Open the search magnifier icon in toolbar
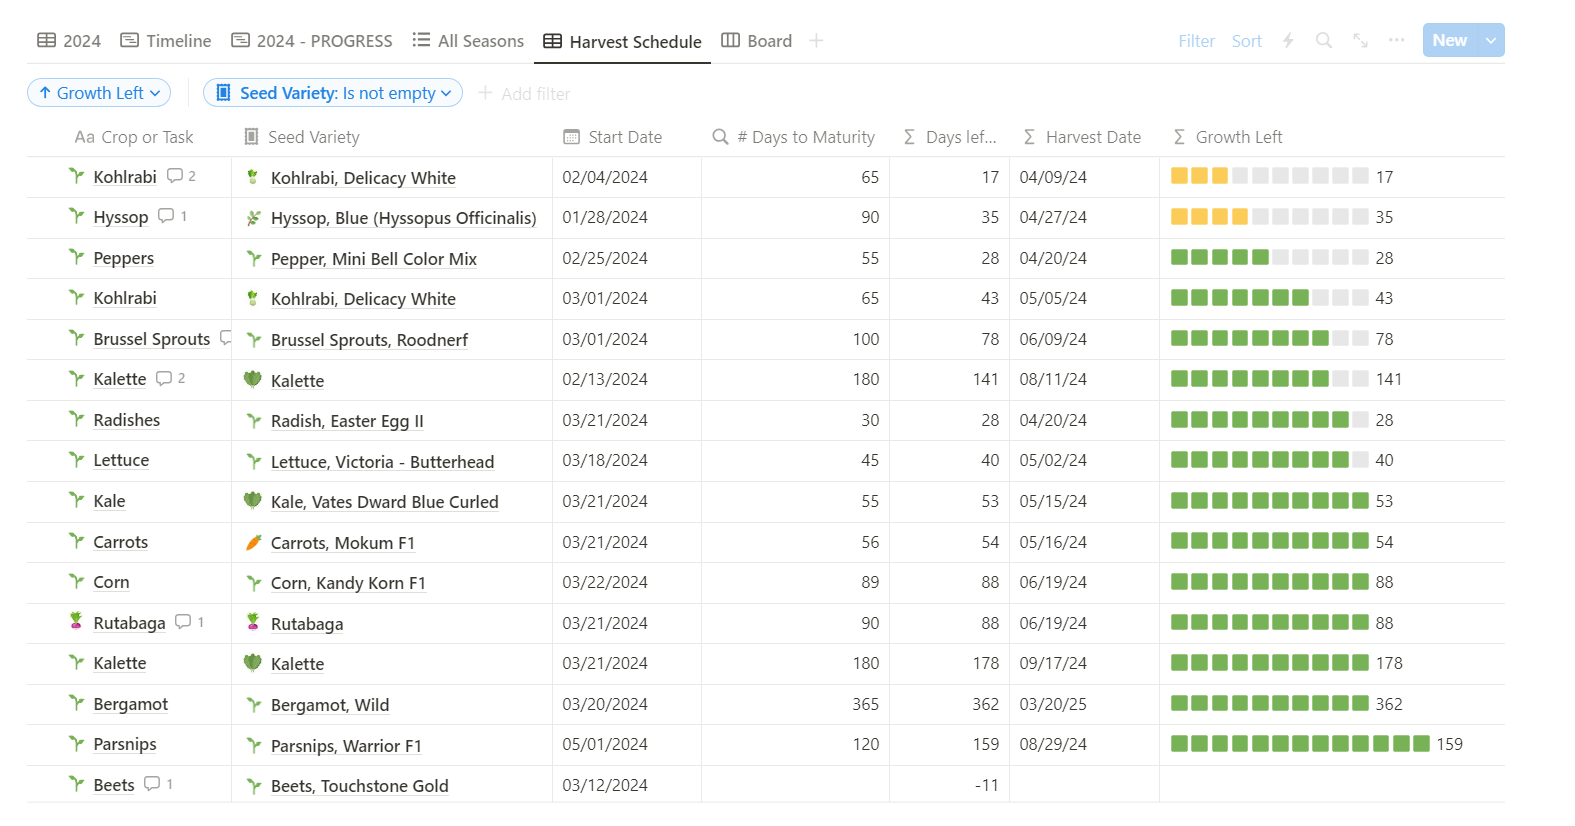 (1323, 40)
